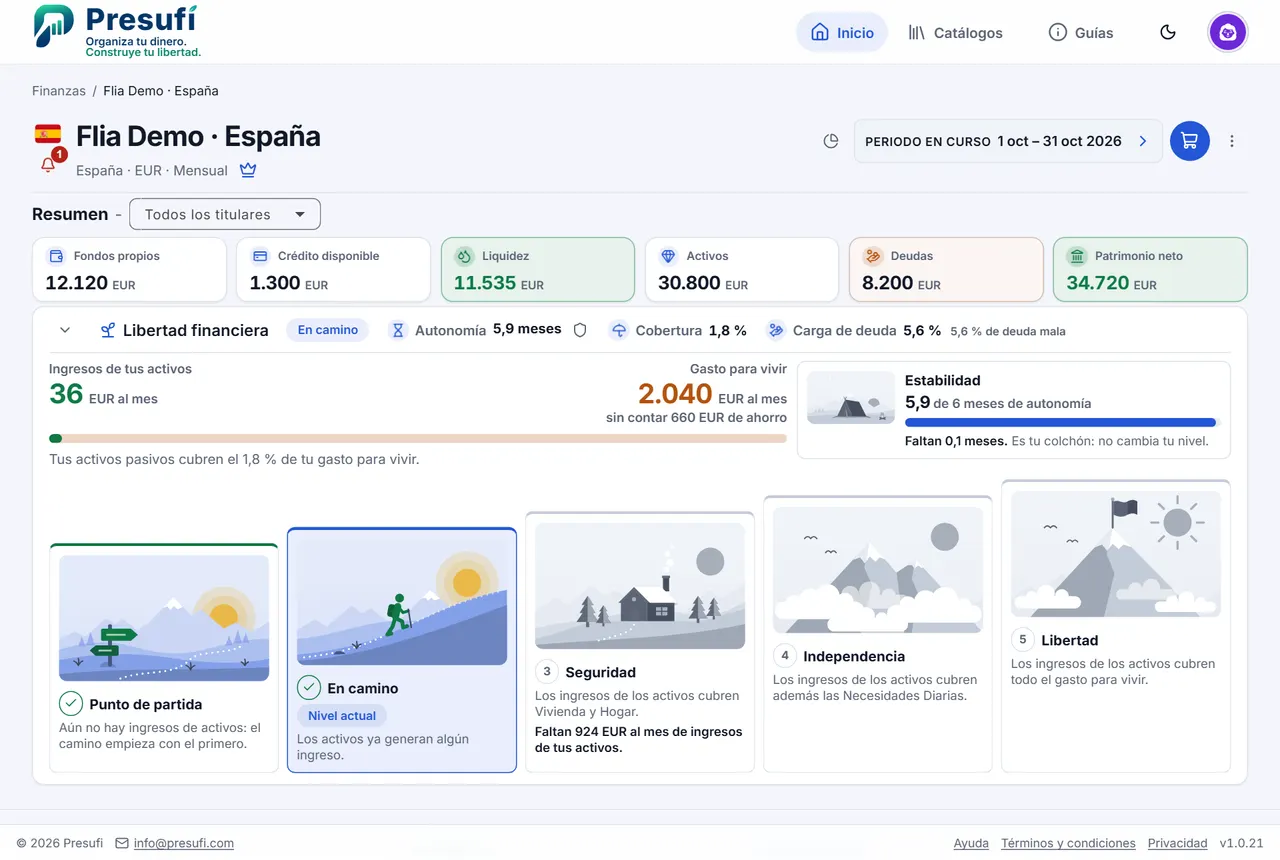
Task: Click the Patrimonio neto bank icon
Action: coord(1077,256)
